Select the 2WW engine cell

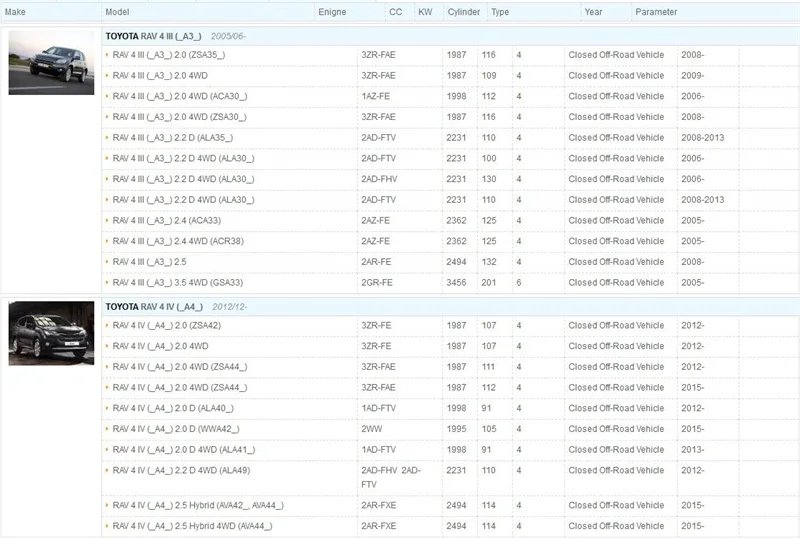pos(371,429)
